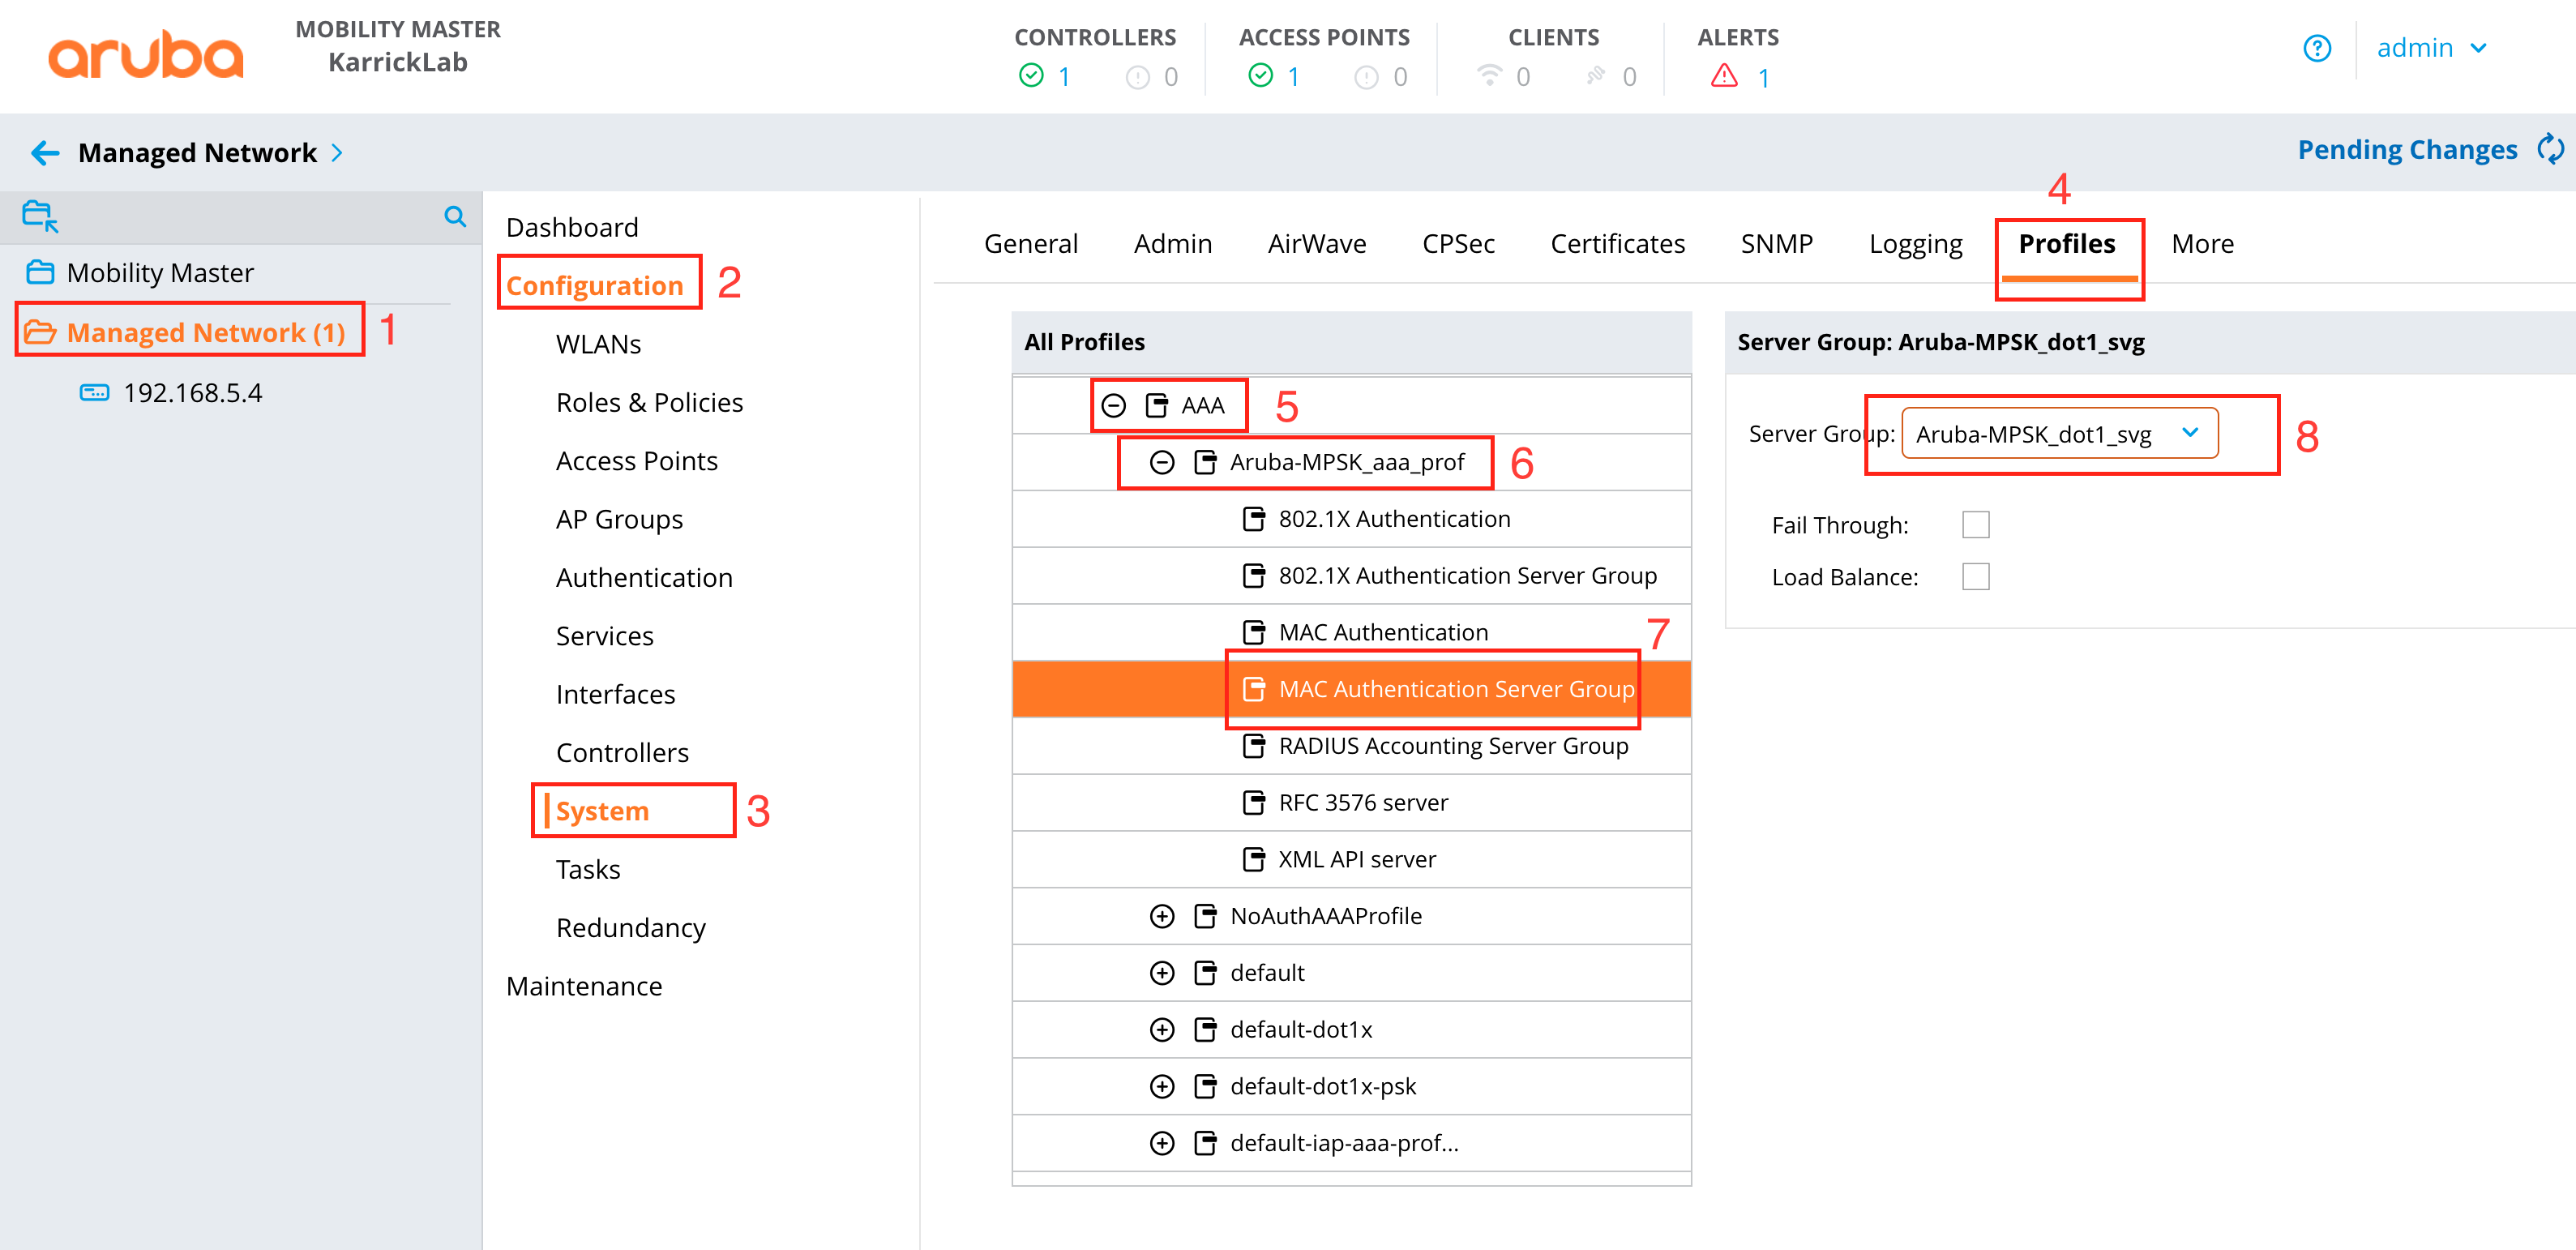Click the red alerts warning triangle icon
This screenshot has width=2576, height=1250.
coord(1723,76)
